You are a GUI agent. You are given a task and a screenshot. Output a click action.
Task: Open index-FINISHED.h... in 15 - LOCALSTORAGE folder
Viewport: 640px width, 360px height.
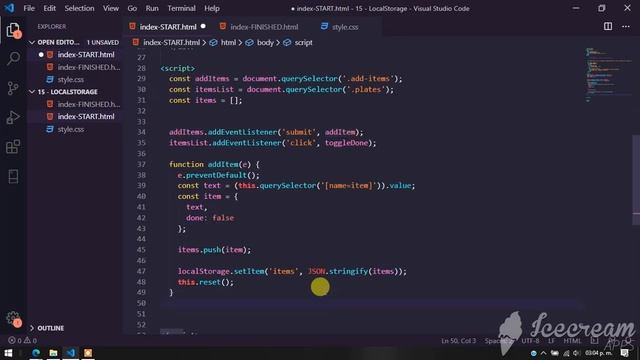75,104
